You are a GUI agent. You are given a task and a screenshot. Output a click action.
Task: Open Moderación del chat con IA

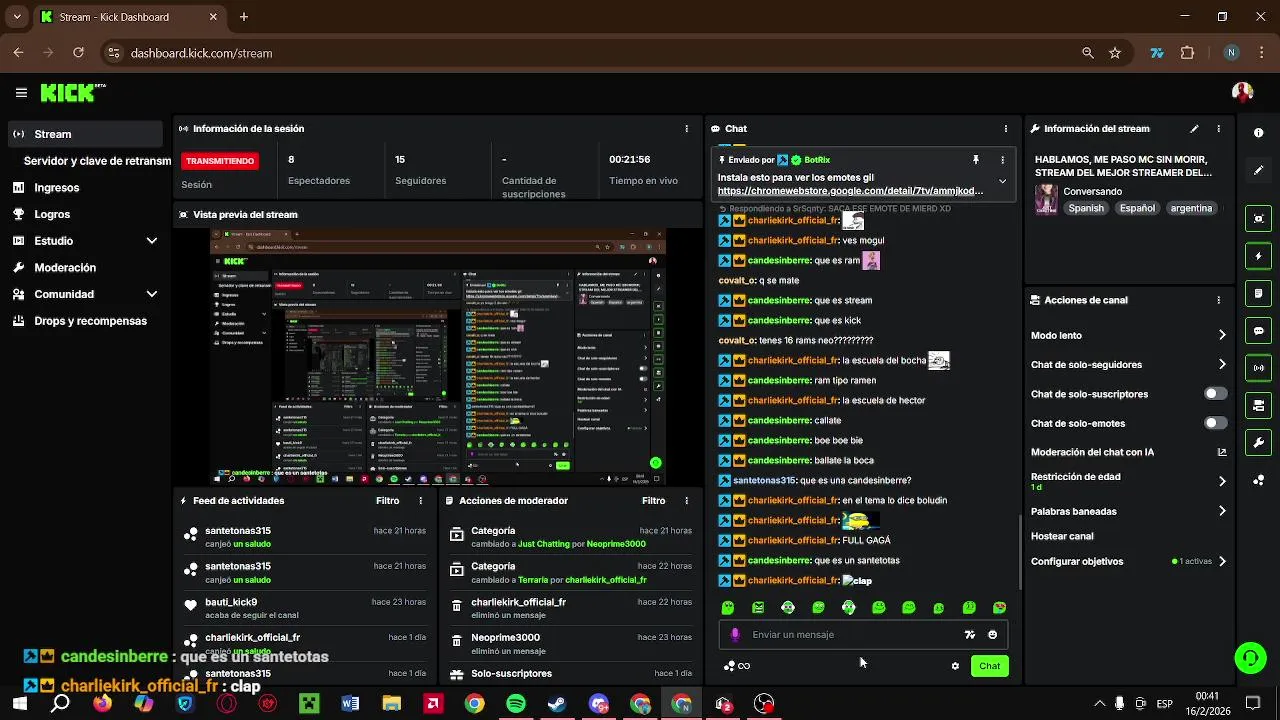pyautogui.click(x=1128, y=452)
